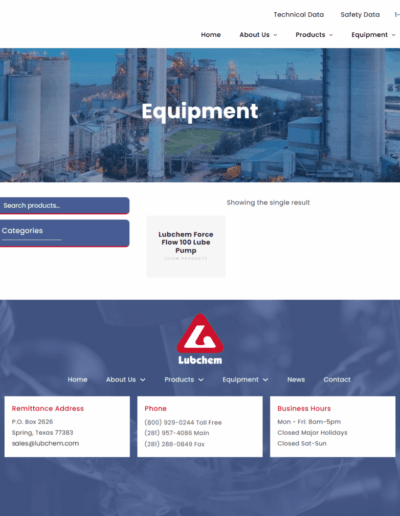Viewport: 400px width, 516px height.
Task: Go to Home in footer menu
Action: (77, 380)
